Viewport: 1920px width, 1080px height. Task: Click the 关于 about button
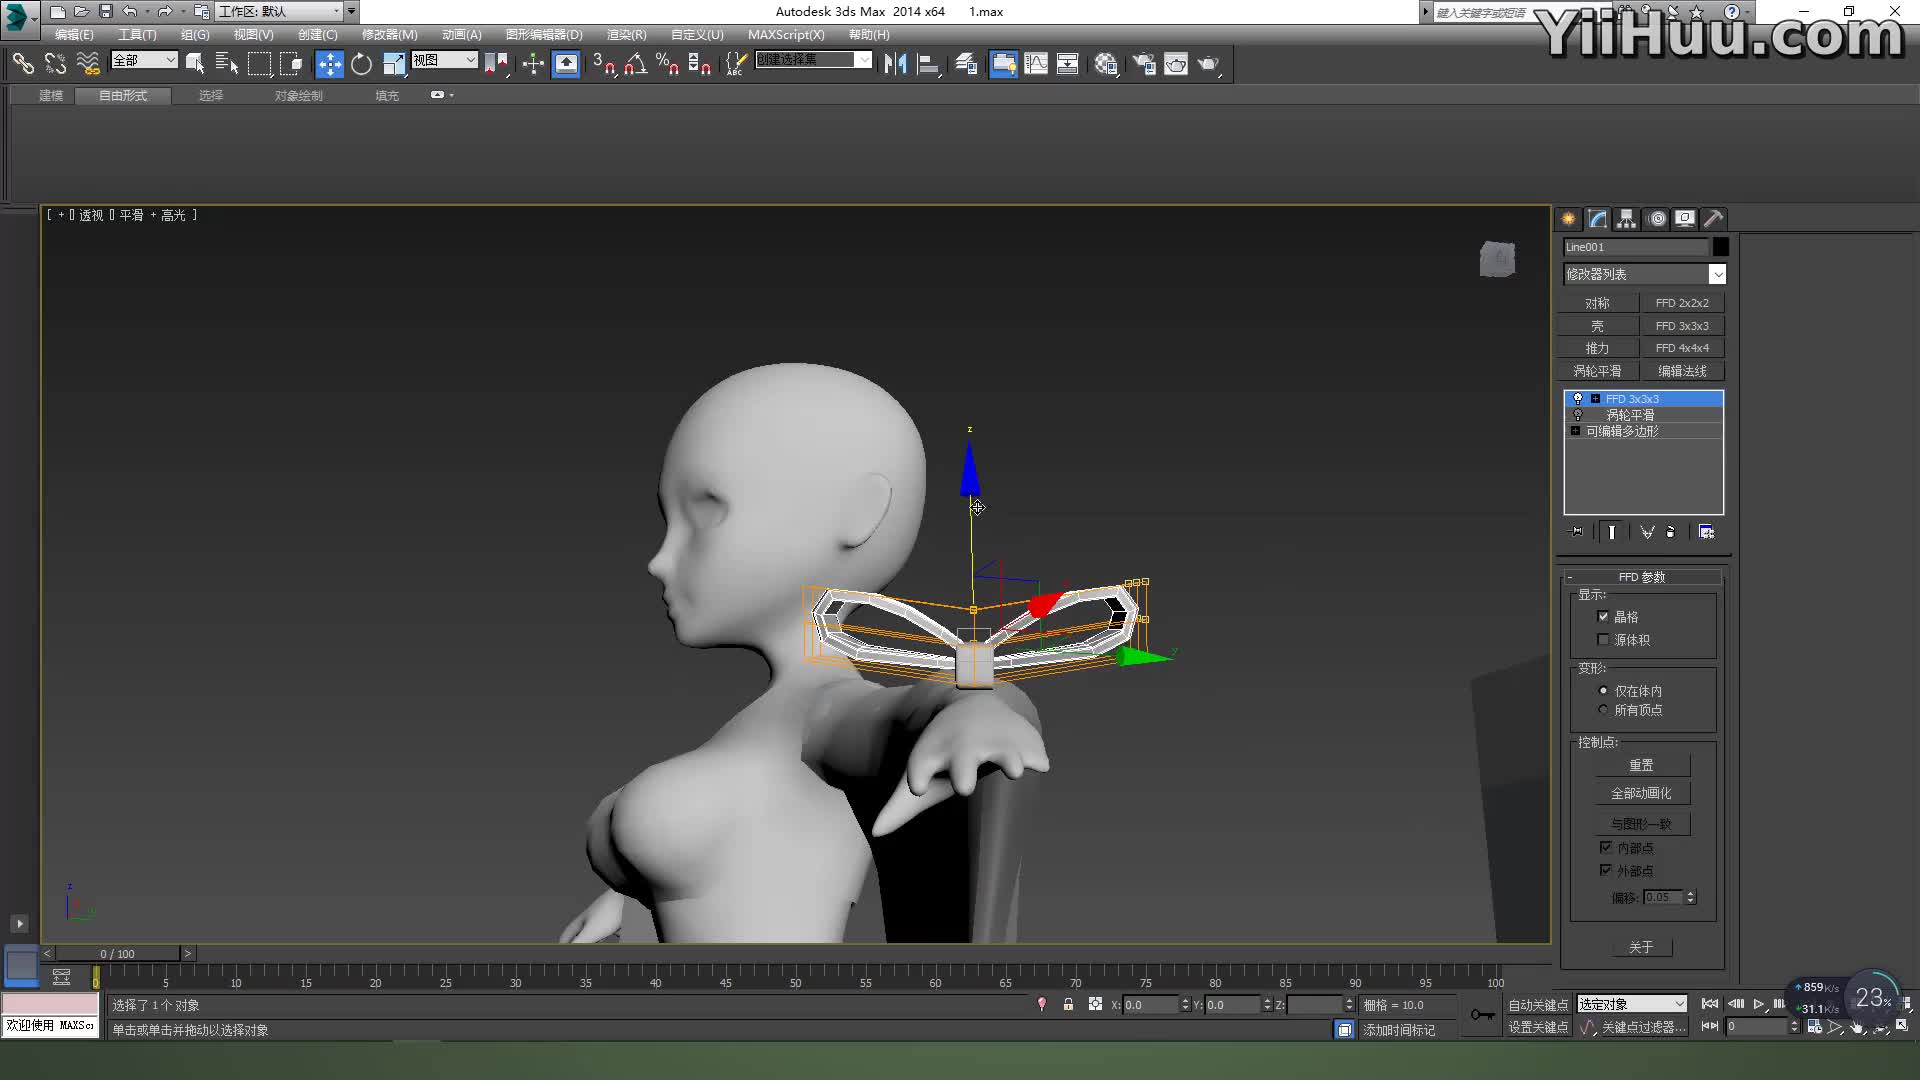point(1642,947)
